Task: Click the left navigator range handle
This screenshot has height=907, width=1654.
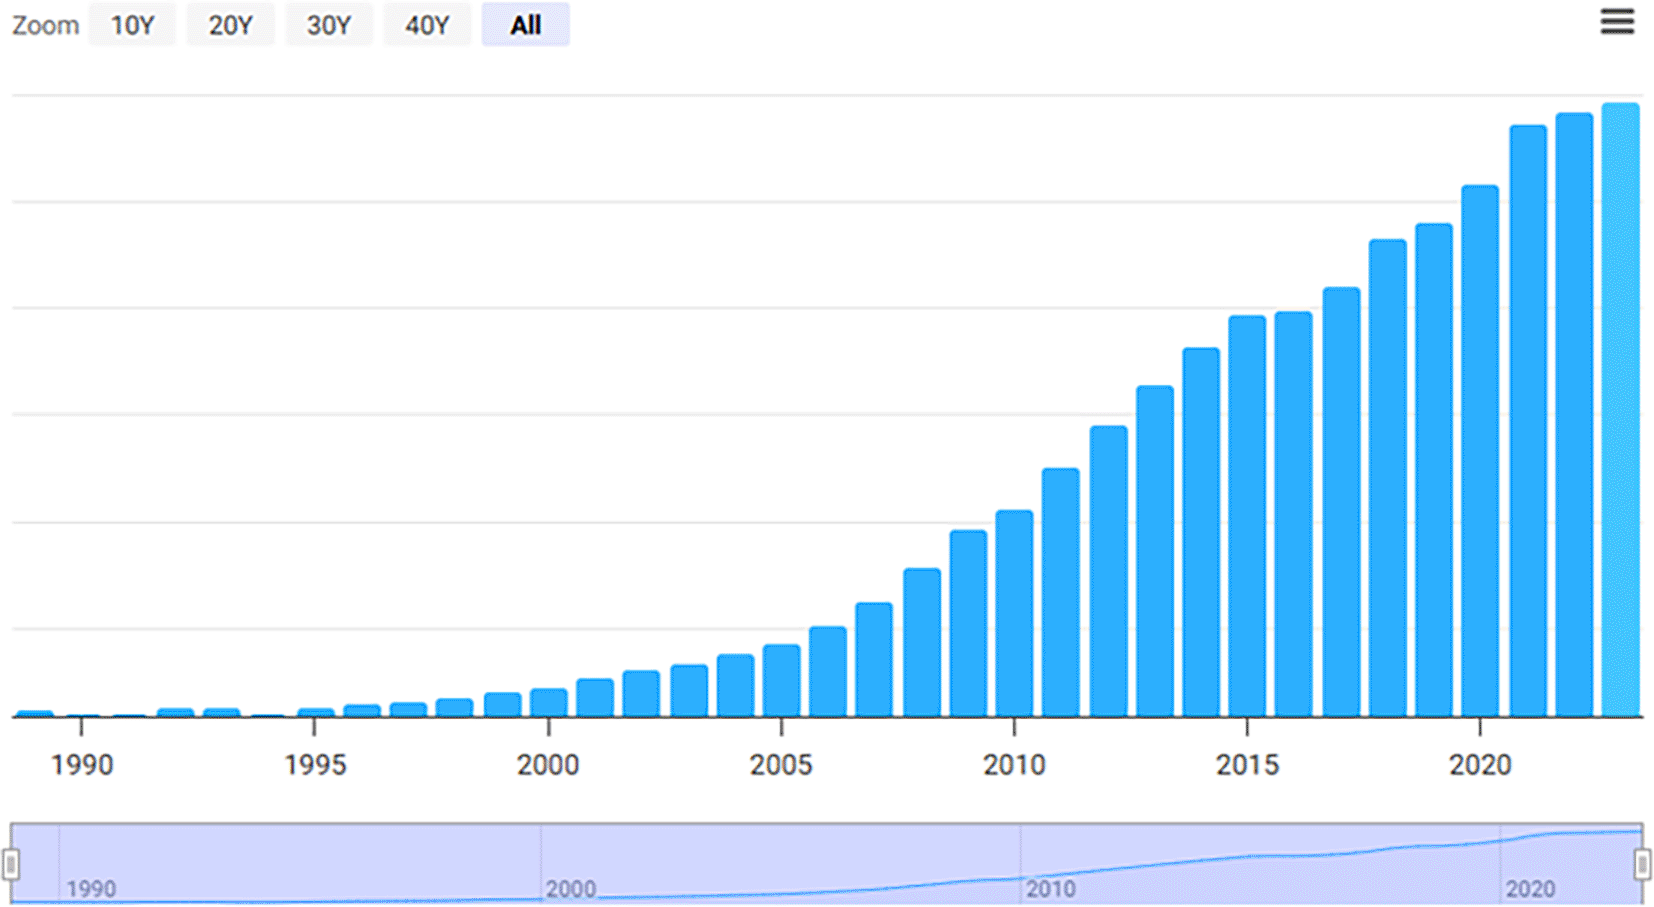Action: (x=11, y=863)
